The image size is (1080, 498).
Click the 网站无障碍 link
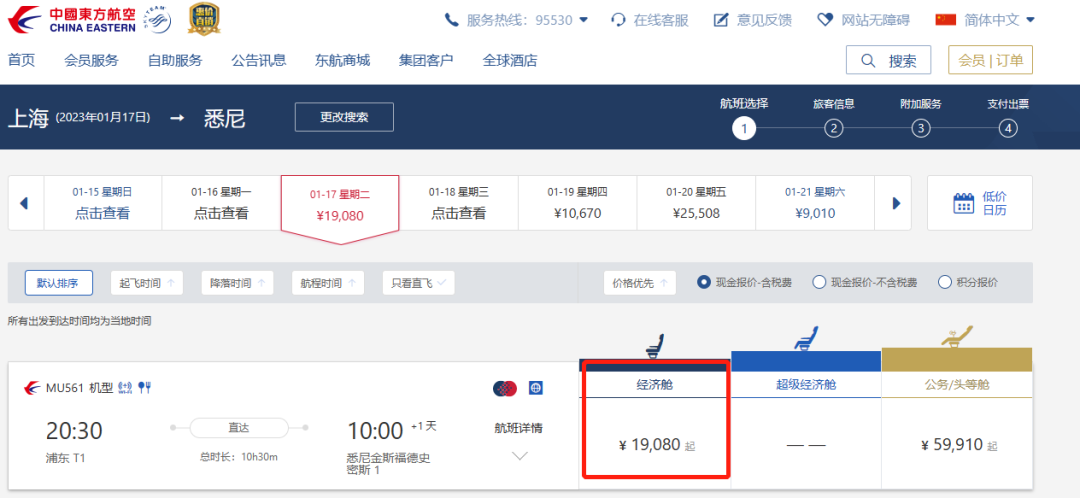875,20
